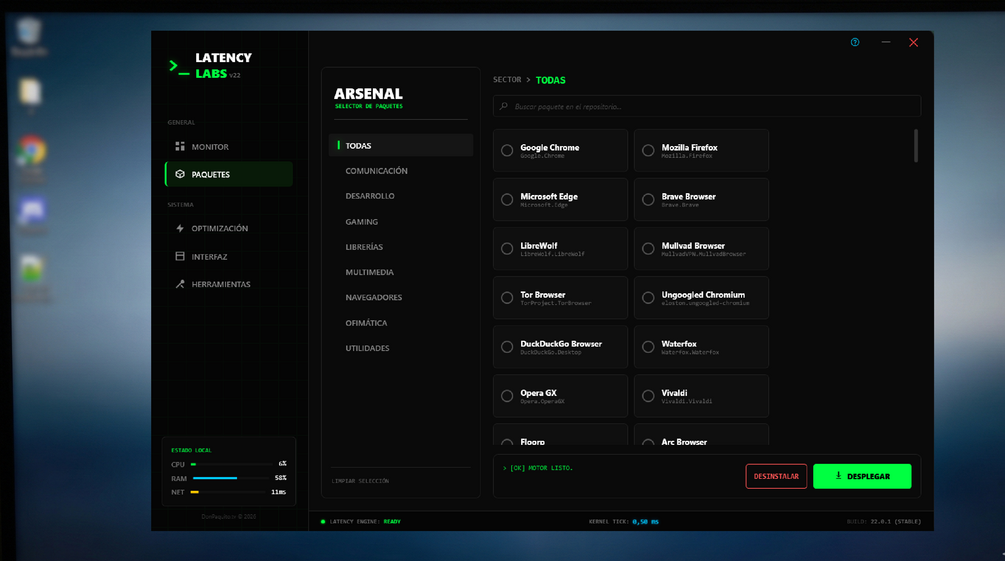Click the Optimización lightning icon
Viewport: 1005px width, 561px height.
[x=180, y=228]
